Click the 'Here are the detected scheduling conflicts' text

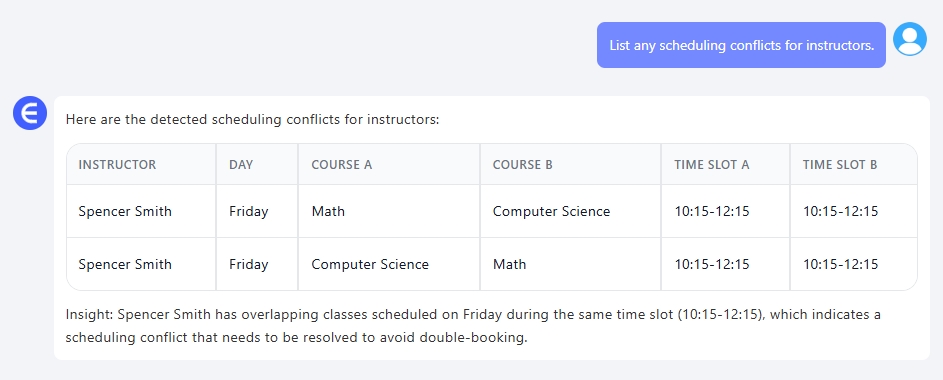[x=253, y=120]
